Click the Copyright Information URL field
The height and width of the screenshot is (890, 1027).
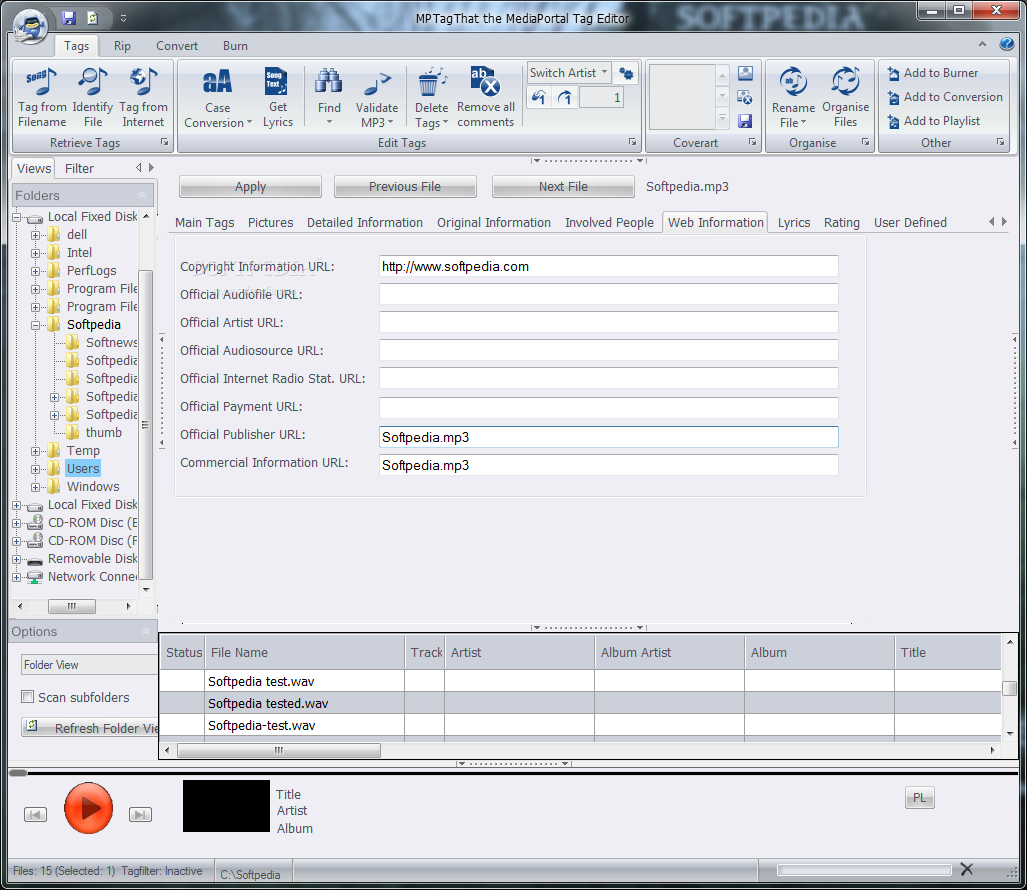point(608,267)
